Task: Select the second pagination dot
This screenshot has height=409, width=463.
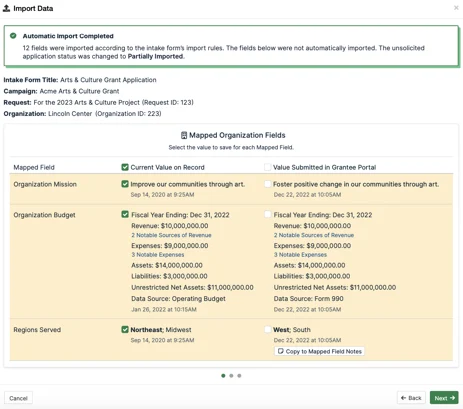Action: pyautogui.click(x=231, y=376)
